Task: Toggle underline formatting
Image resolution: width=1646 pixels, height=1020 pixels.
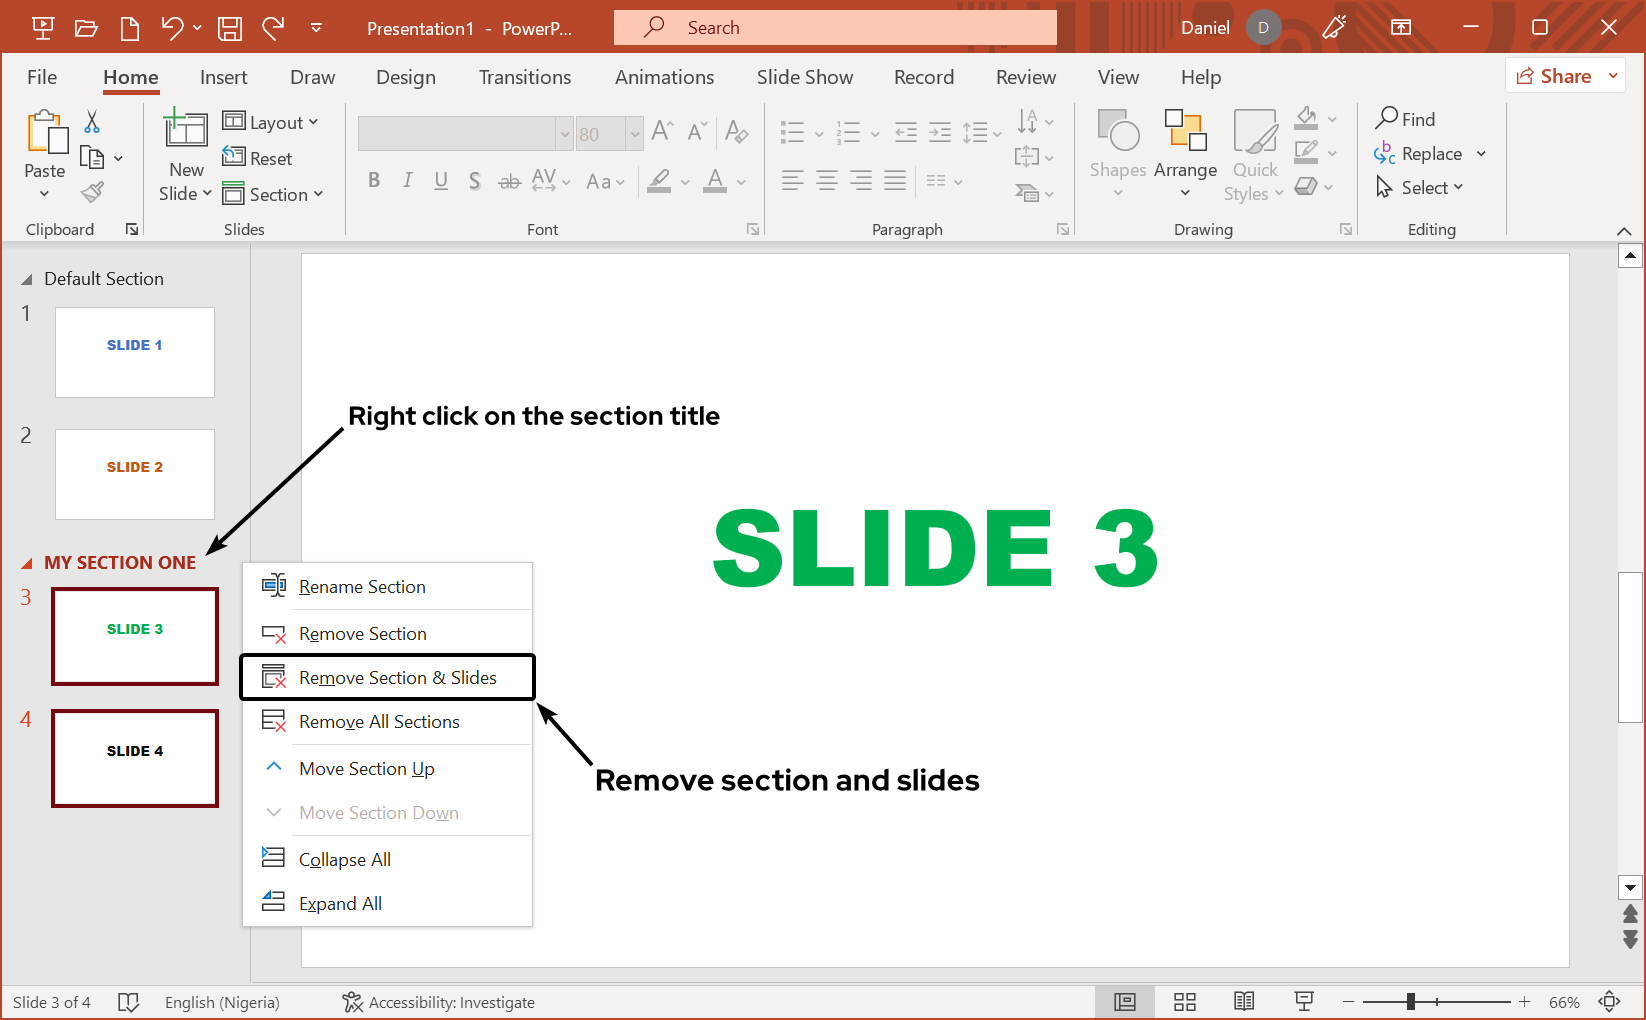Action: (440, 181)
